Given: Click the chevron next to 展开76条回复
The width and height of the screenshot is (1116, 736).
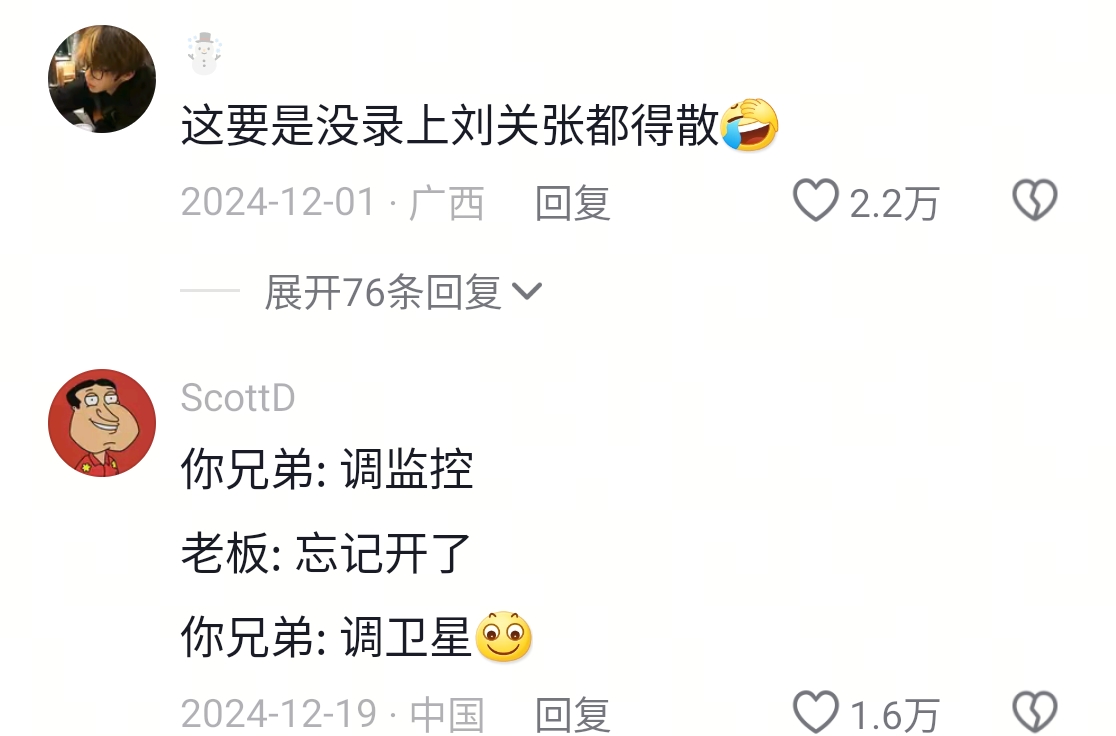Looking at the screenshot, I should (x=527, y=291).
